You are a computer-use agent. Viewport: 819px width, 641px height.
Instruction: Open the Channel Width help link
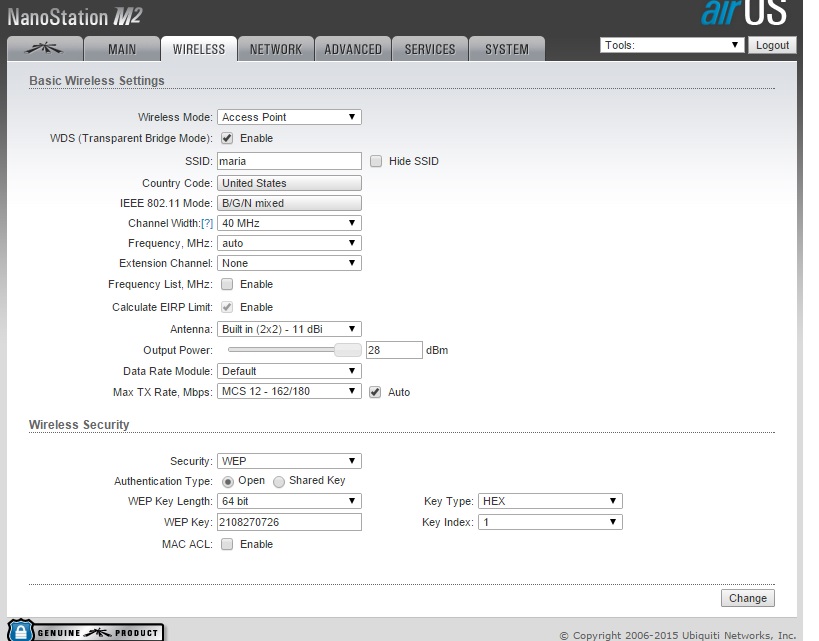[x=207, y=224]
